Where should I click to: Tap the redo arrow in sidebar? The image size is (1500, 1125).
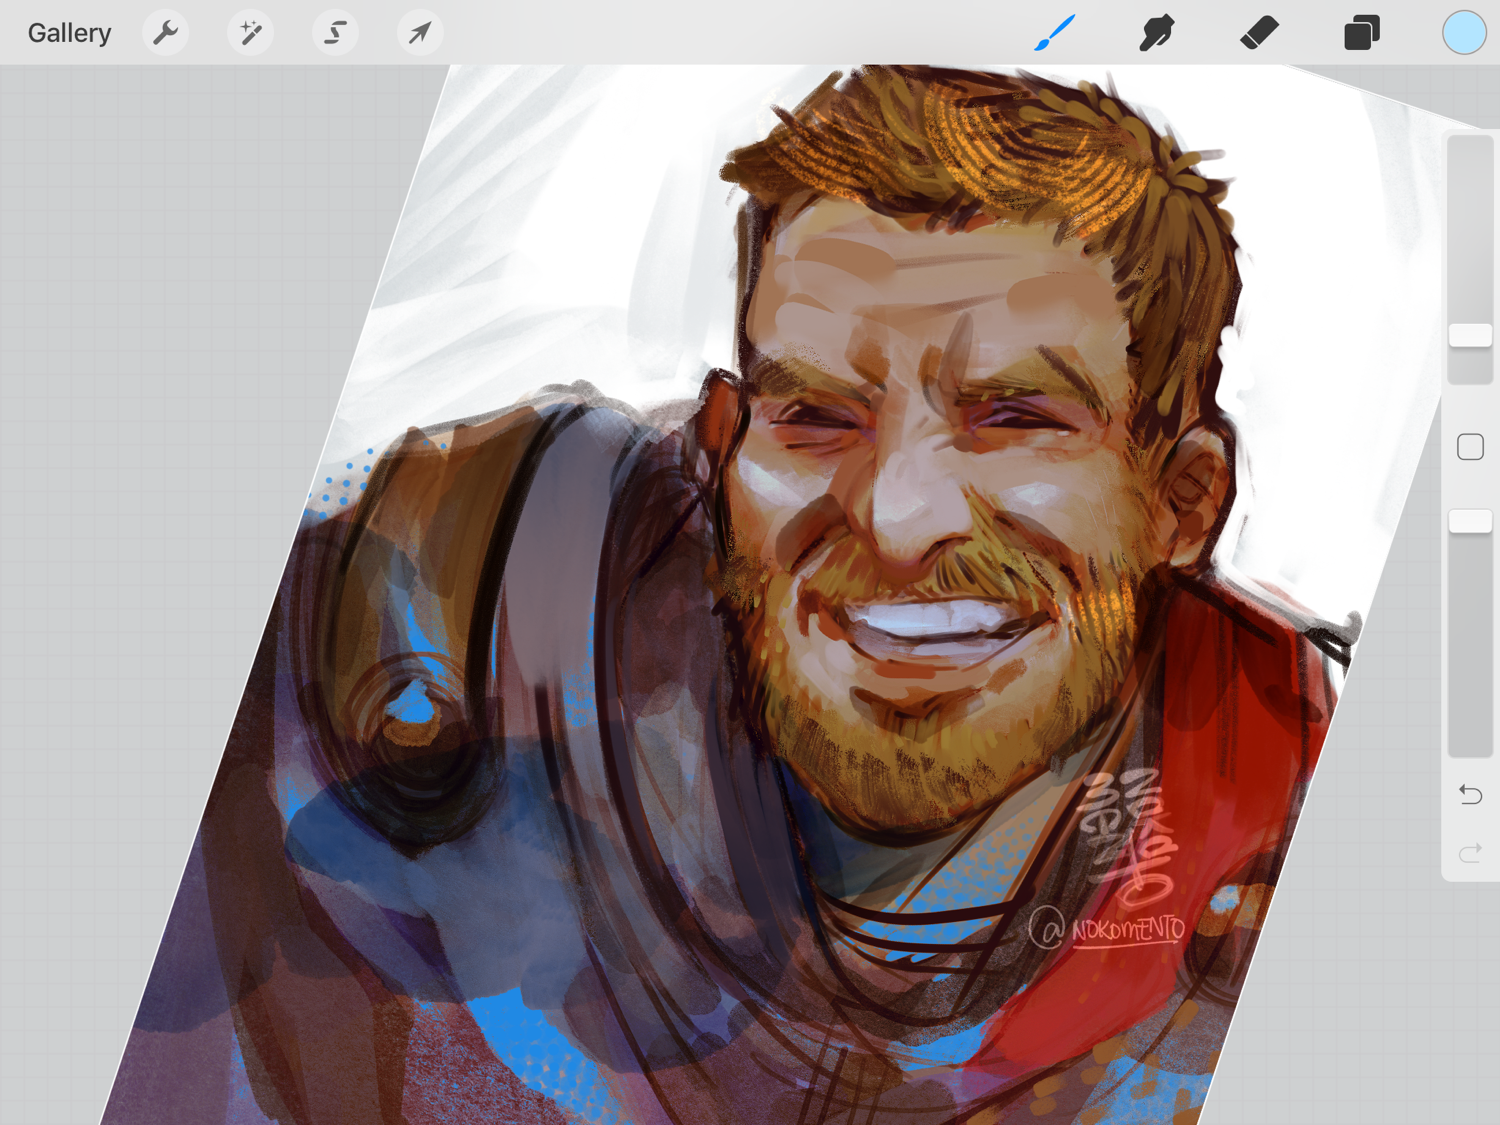click(1470, 853)
